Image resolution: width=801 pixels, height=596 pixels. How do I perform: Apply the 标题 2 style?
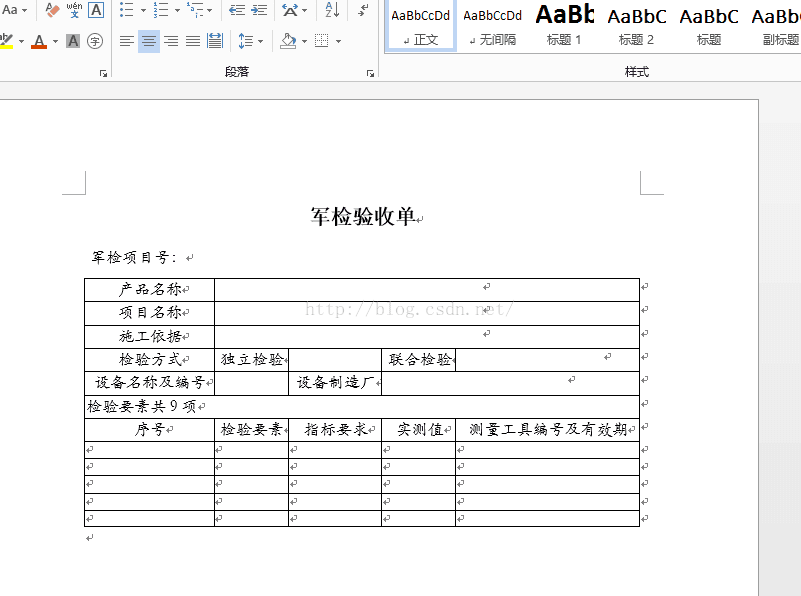637,26
